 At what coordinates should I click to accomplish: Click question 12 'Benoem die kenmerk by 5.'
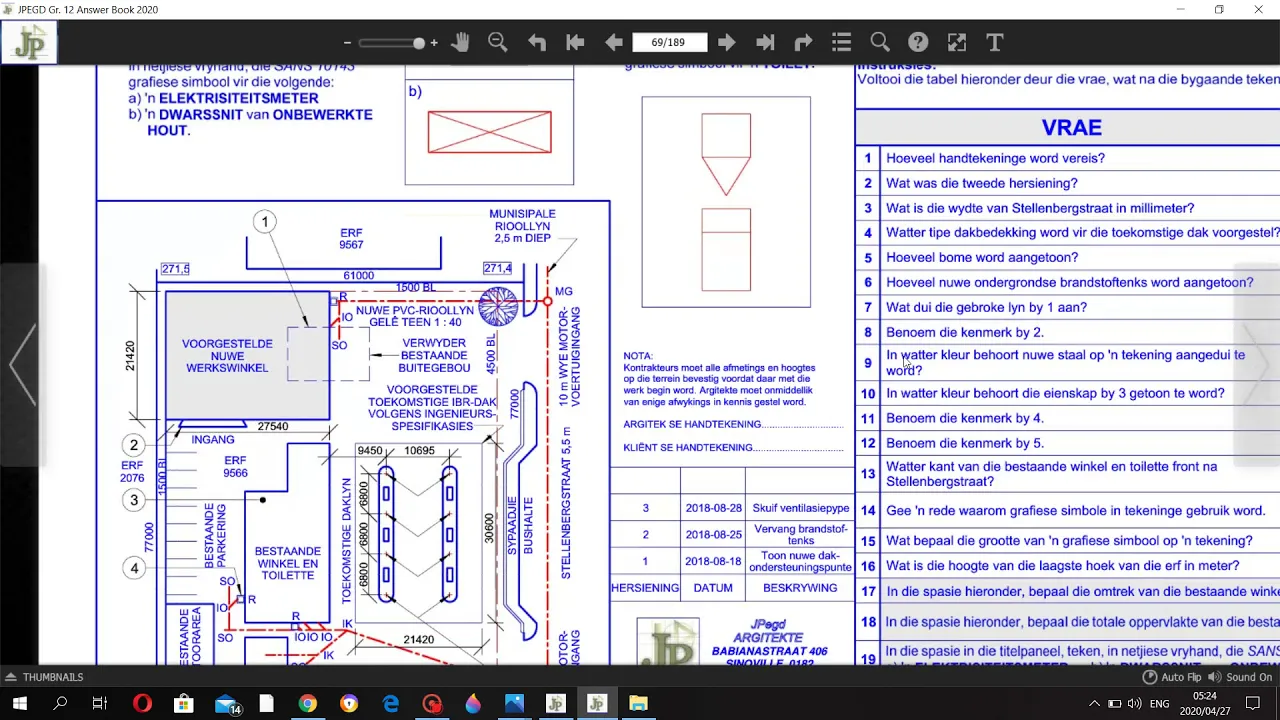pos(965,443)
